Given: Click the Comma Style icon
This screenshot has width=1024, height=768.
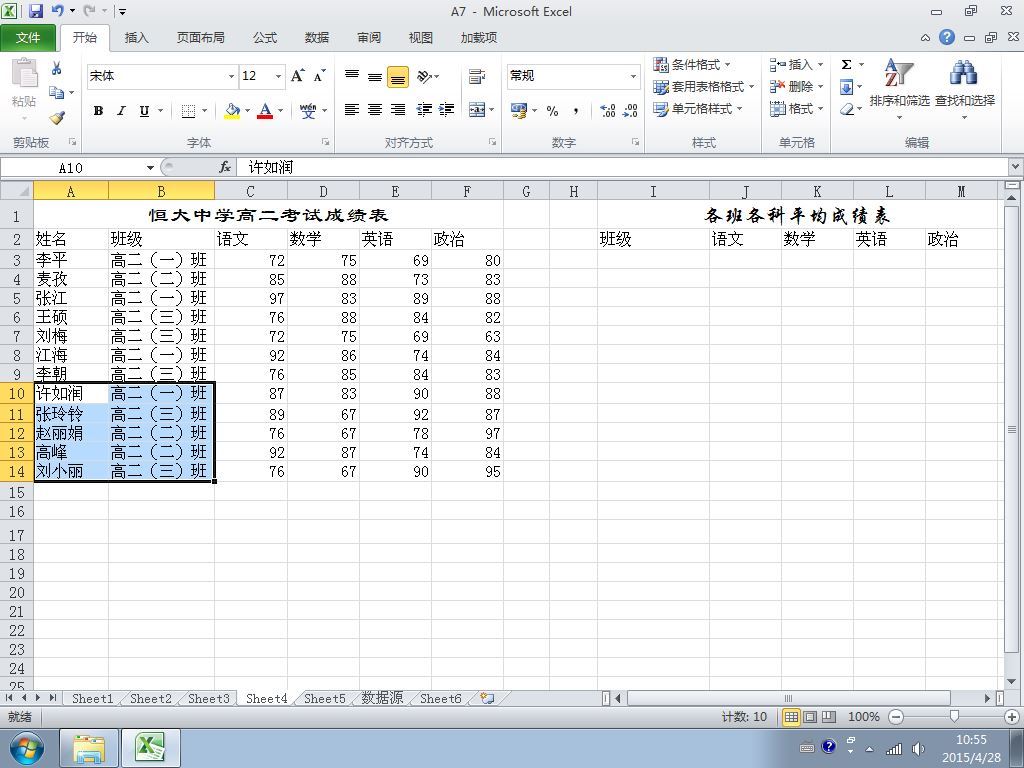Looking at the screenshot, I should tap(575, 111).
